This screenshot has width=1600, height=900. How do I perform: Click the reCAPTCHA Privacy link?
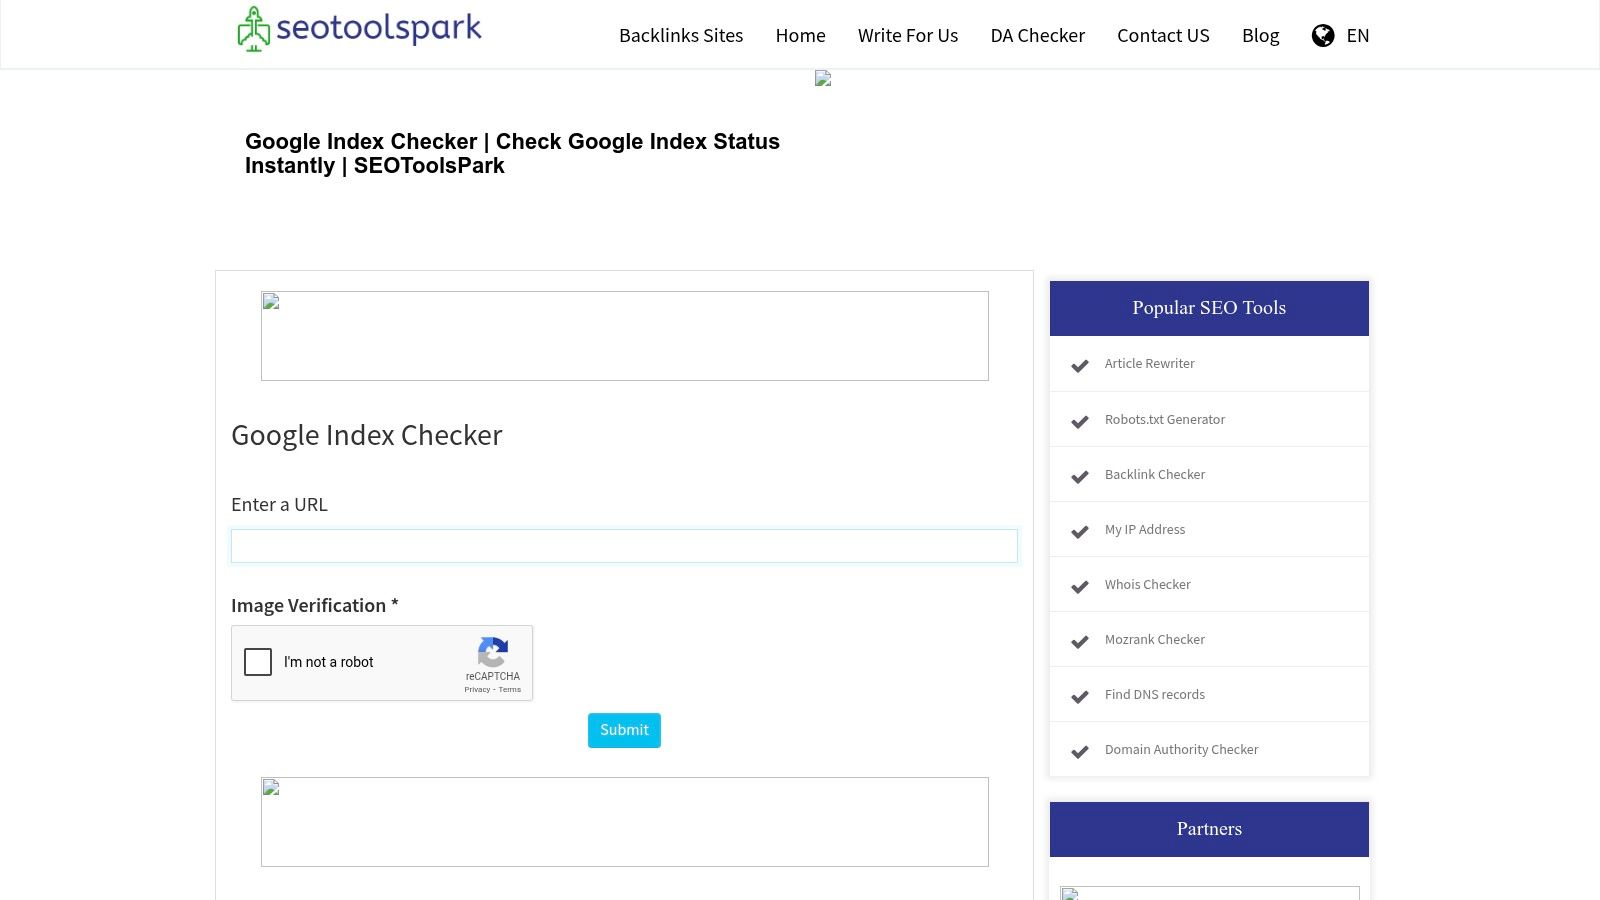477,689
